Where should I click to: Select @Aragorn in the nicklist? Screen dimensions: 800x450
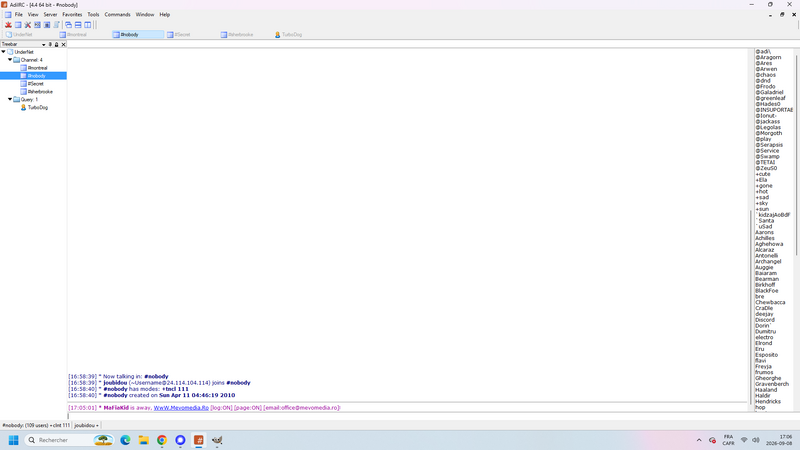click(768, 57)
